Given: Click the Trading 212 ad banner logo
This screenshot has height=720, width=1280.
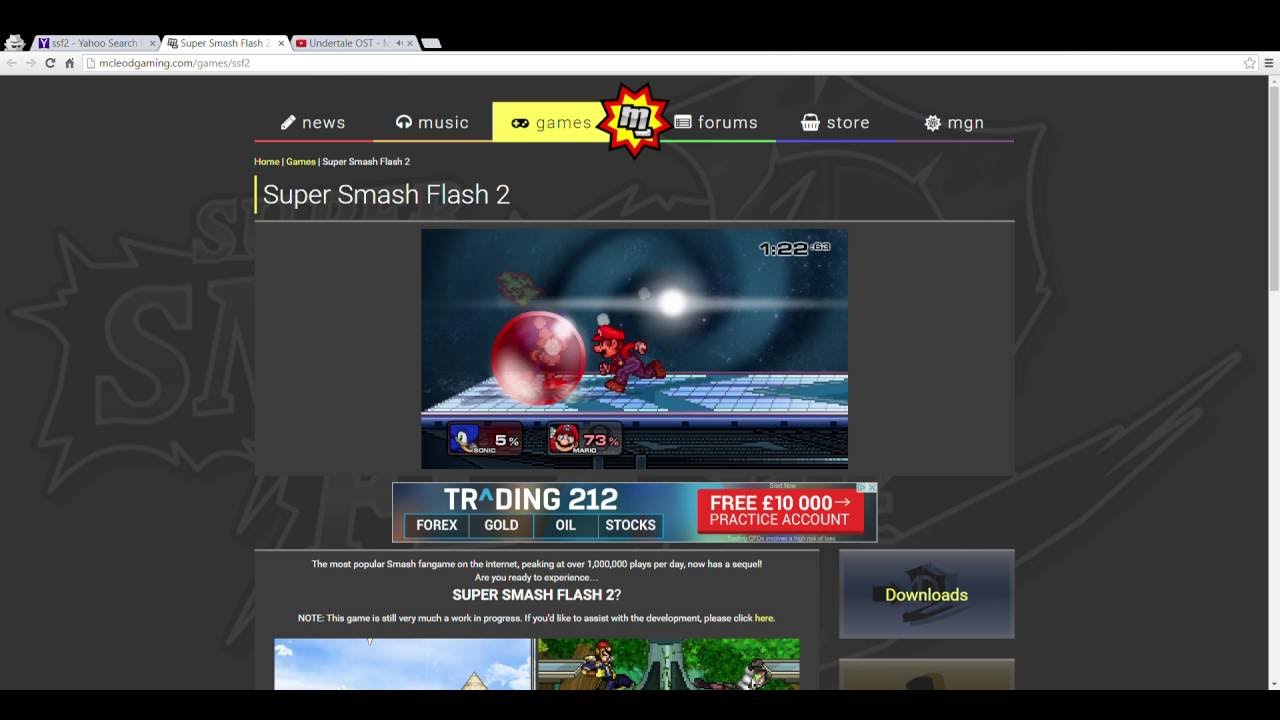Looking at the screenshot, I should coord(530,499).
